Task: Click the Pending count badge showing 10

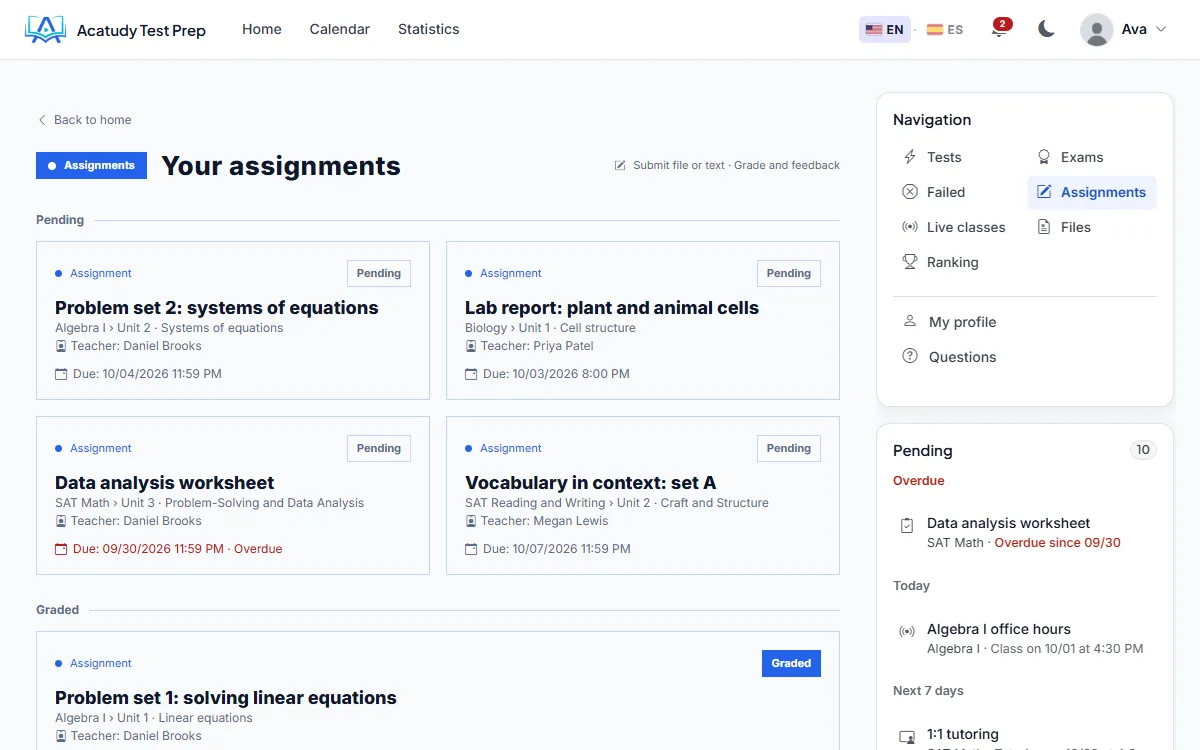Action: (x=1143, y=450)
